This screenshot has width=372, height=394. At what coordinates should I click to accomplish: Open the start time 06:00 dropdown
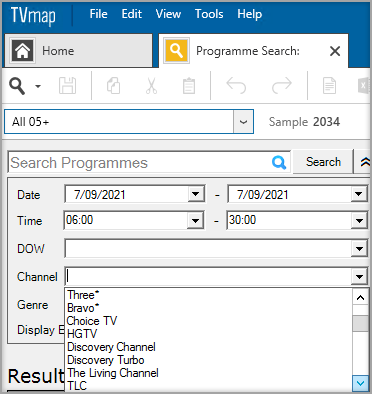coord(195,220)
